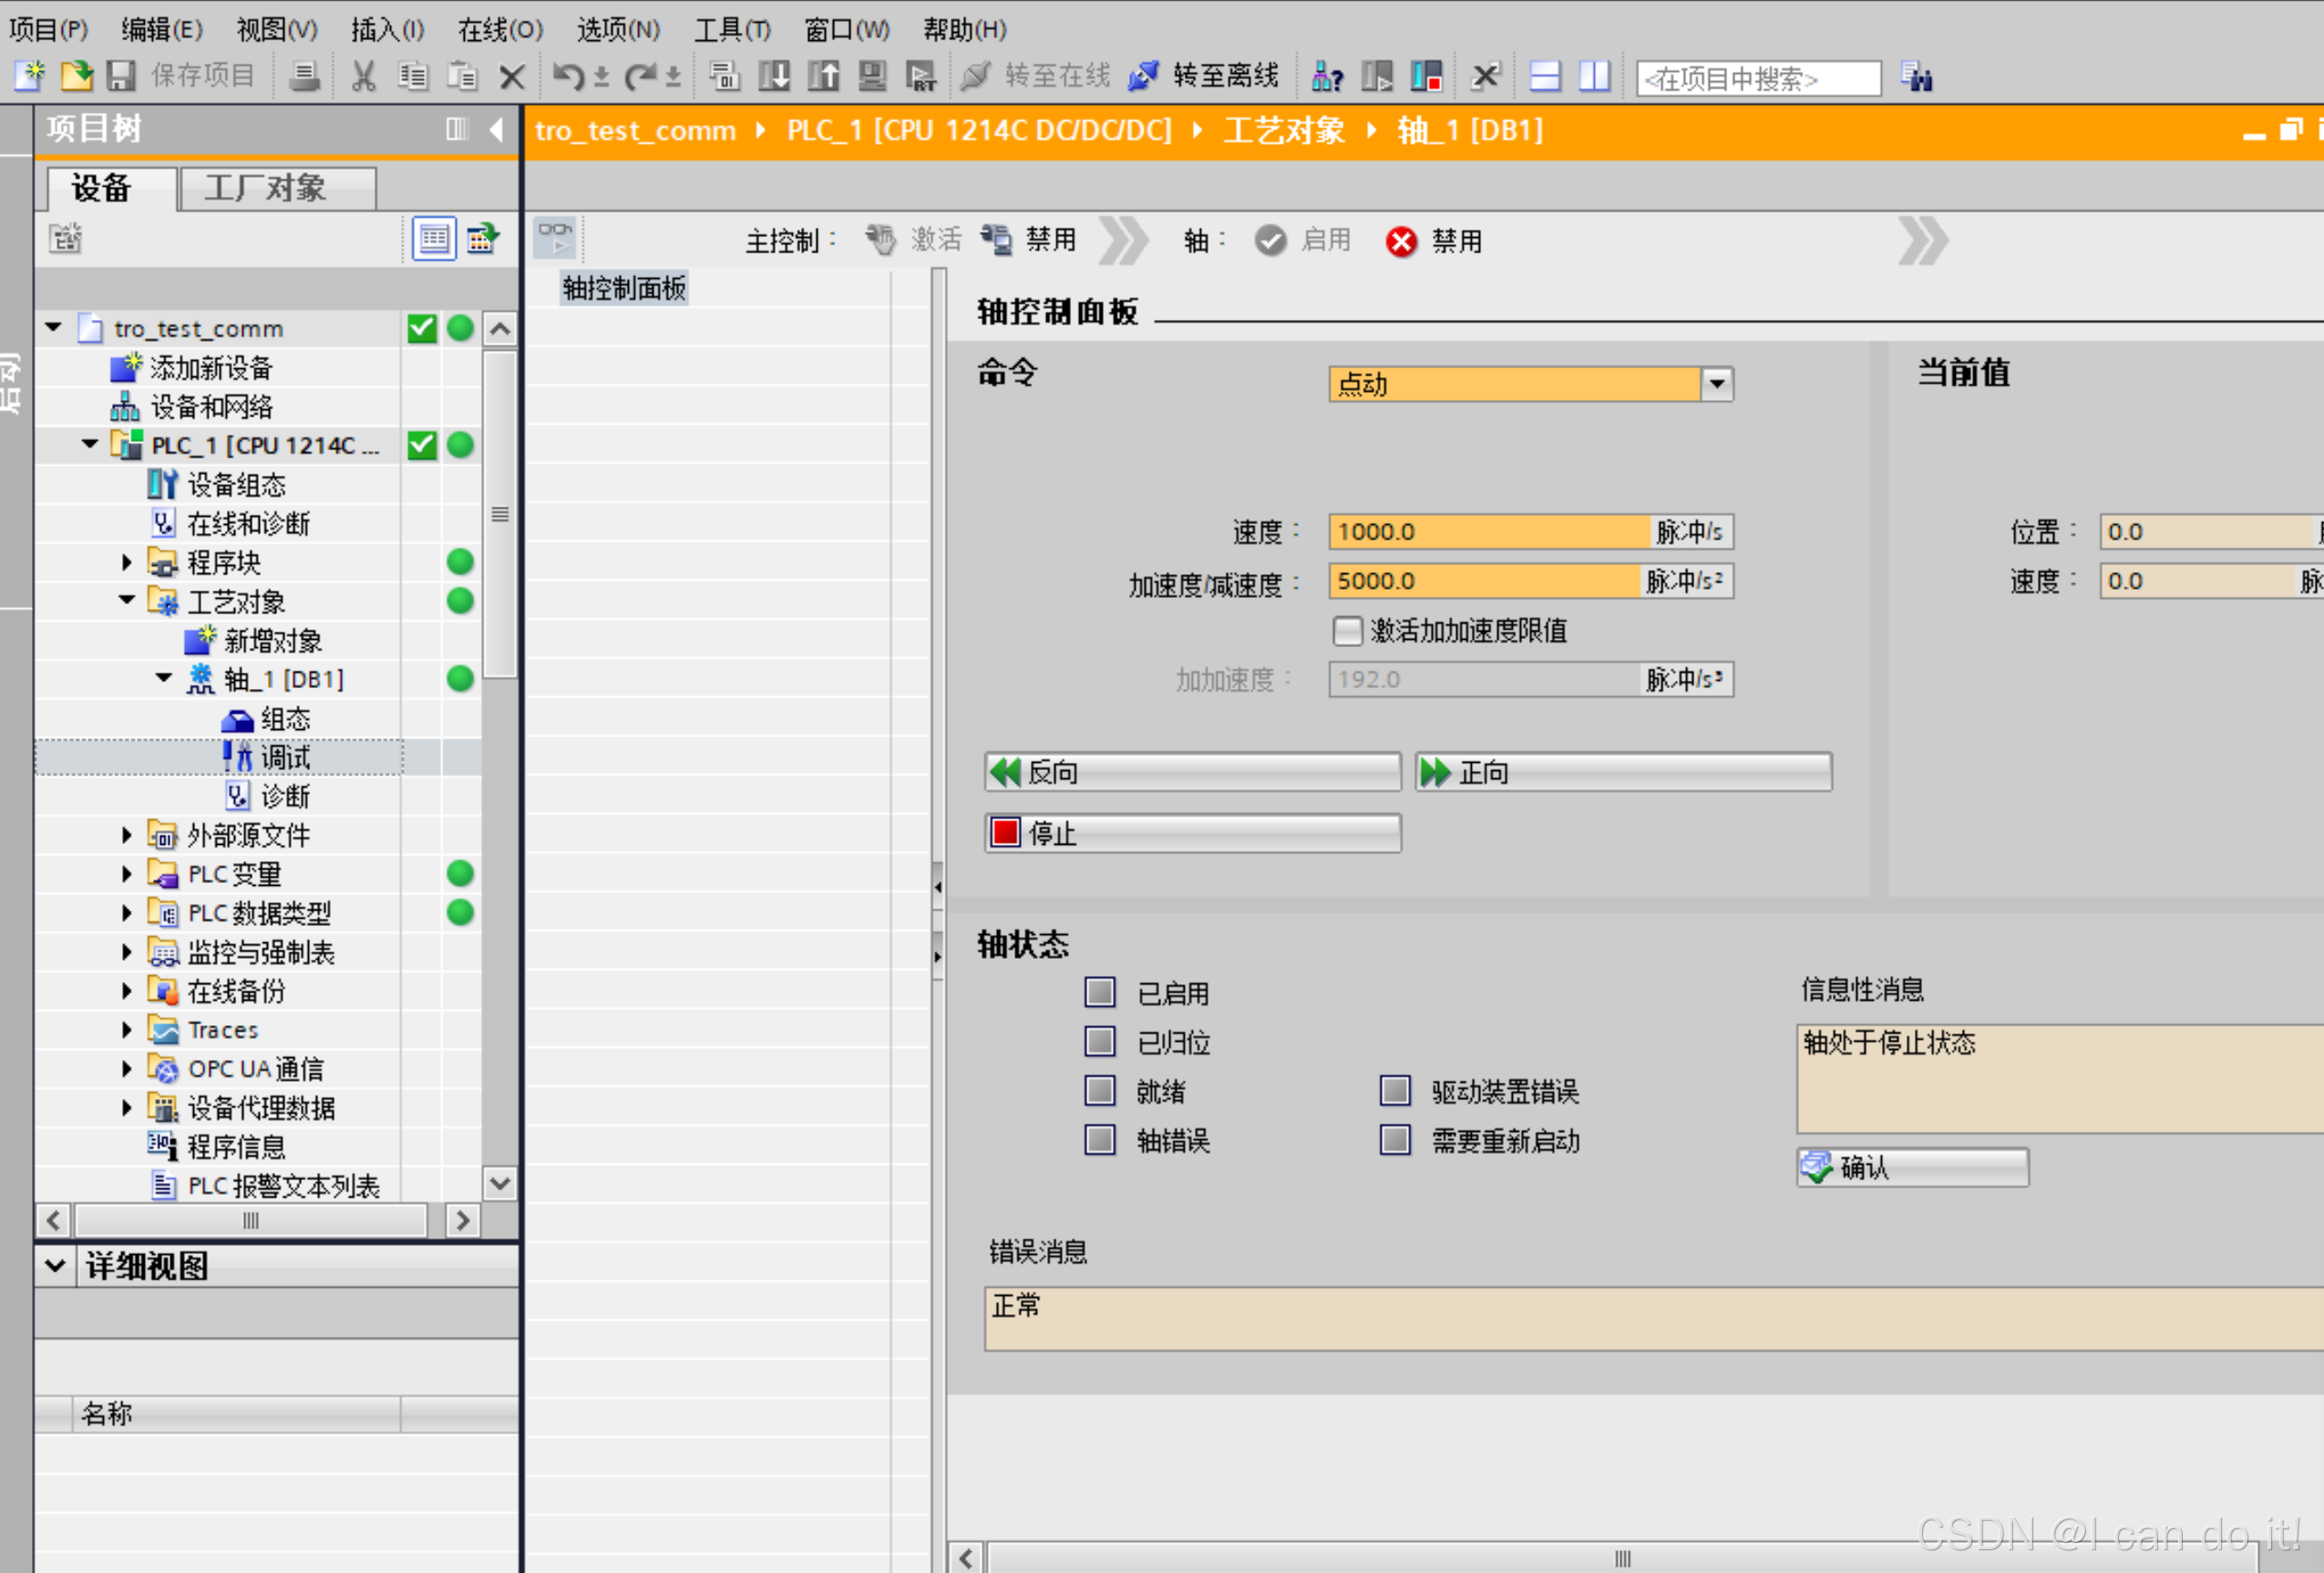Click the Cut scissors toolbar icon
The image size is (2324, 1573).
pyautogui.click(x=363, y=76)
